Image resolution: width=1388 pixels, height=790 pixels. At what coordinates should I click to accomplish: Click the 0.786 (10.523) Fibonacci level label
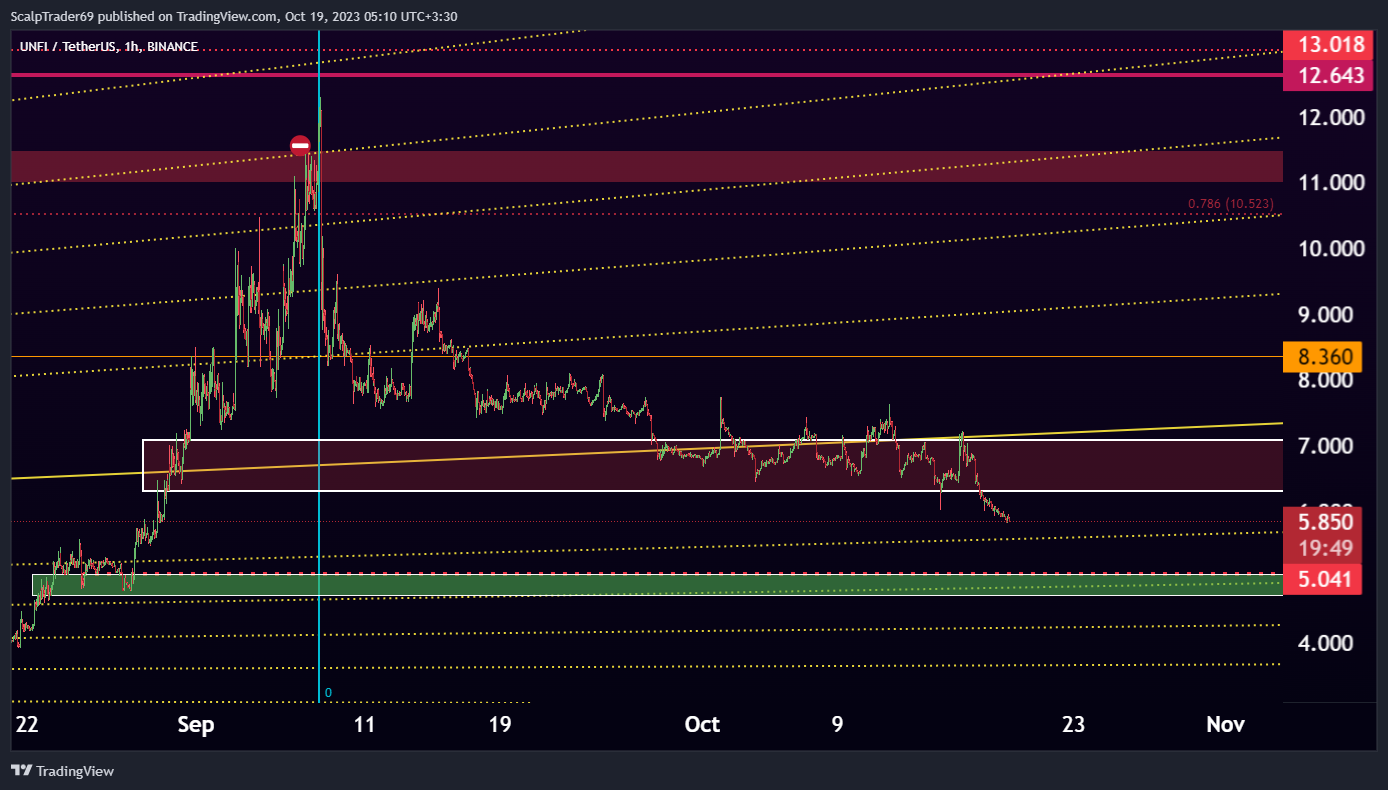point(1231,204)
